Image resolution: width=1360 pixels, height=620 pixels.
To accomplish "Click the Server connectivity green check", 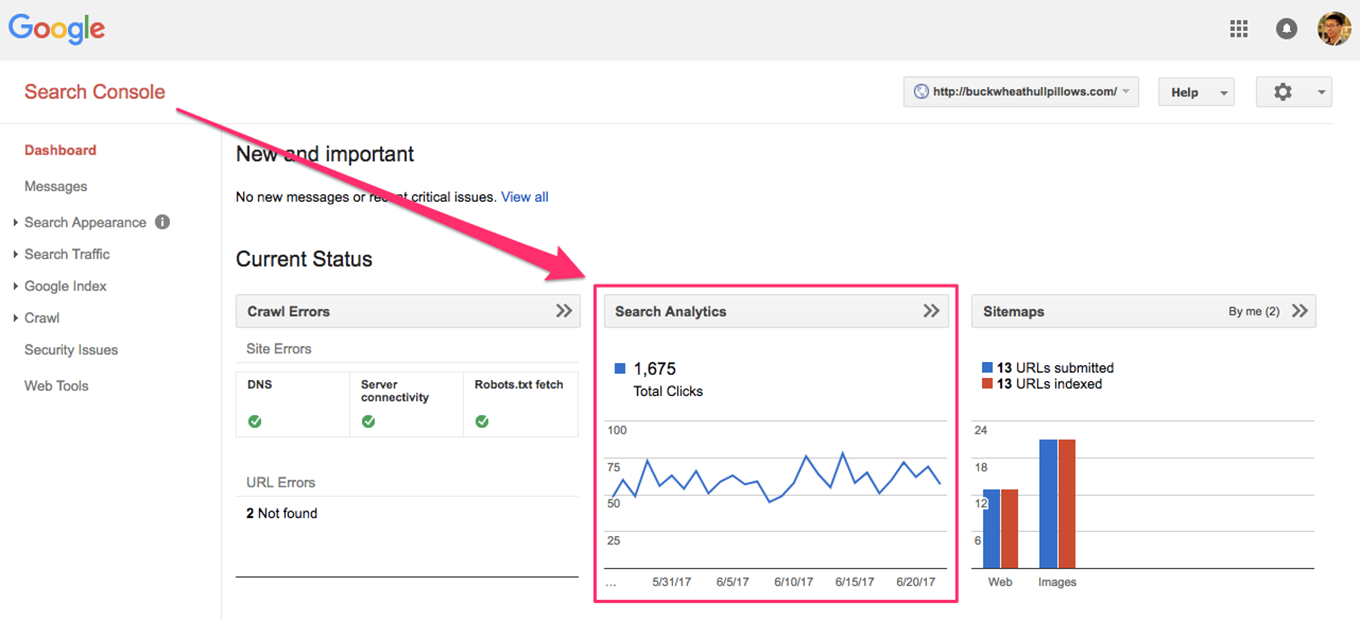I will [x=368, y=421].
